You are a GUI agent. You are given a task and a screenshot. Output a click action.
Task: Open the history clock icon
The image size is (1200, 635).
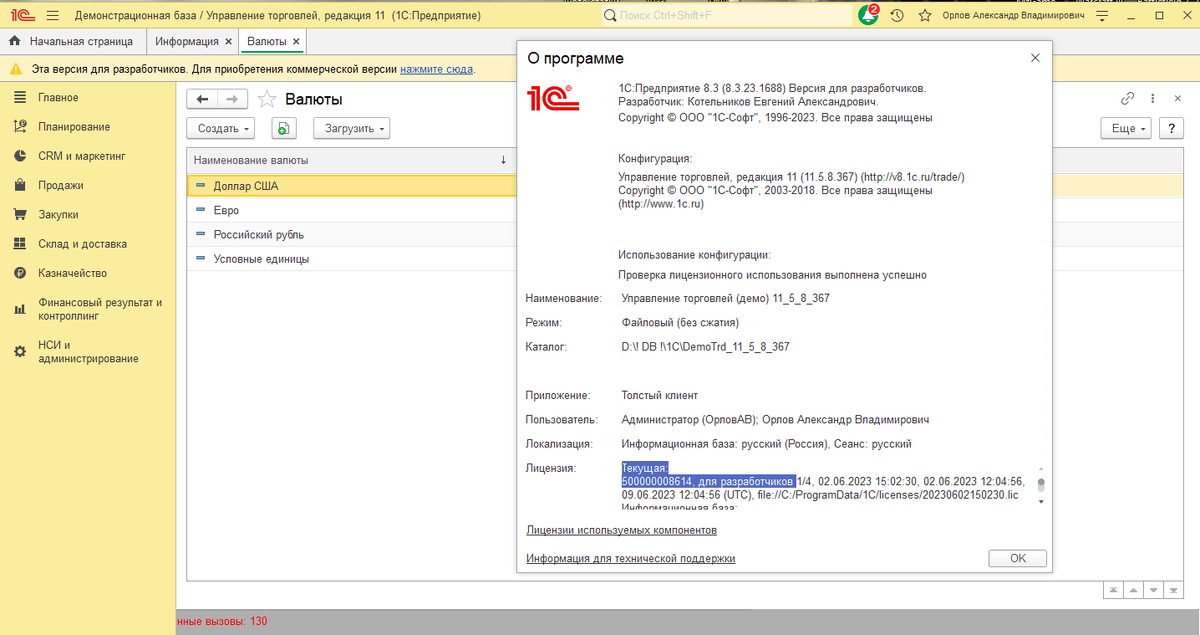tap(897, 16)
